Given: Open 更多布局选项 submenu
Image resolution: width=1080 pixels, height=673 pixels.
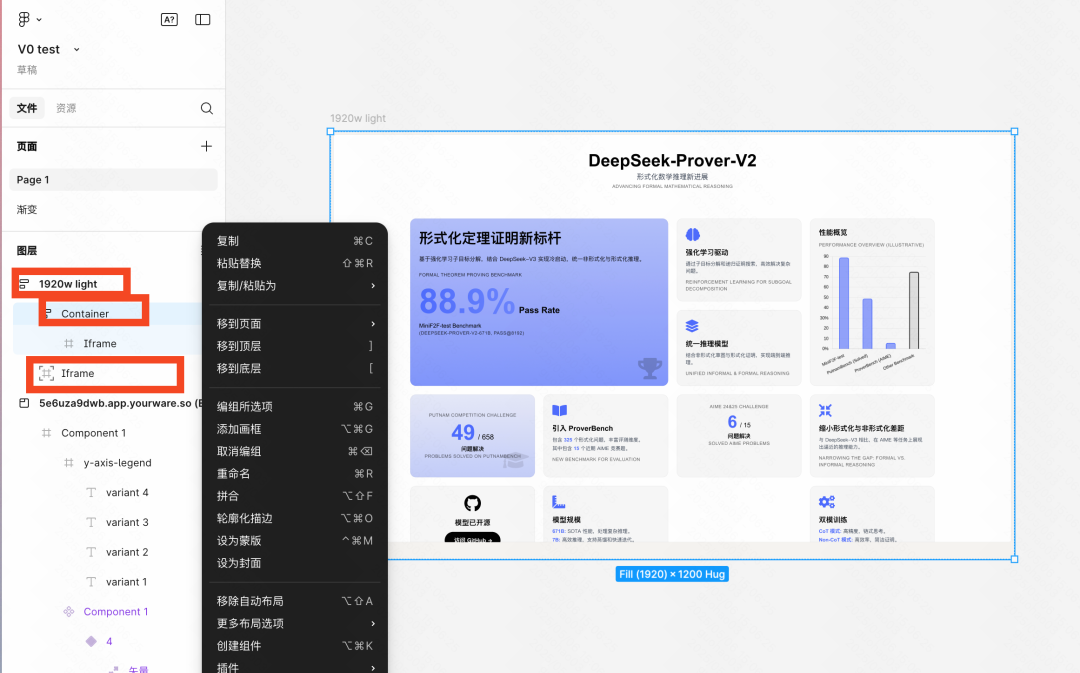Looking at the screenshot, I should (295, 623).
